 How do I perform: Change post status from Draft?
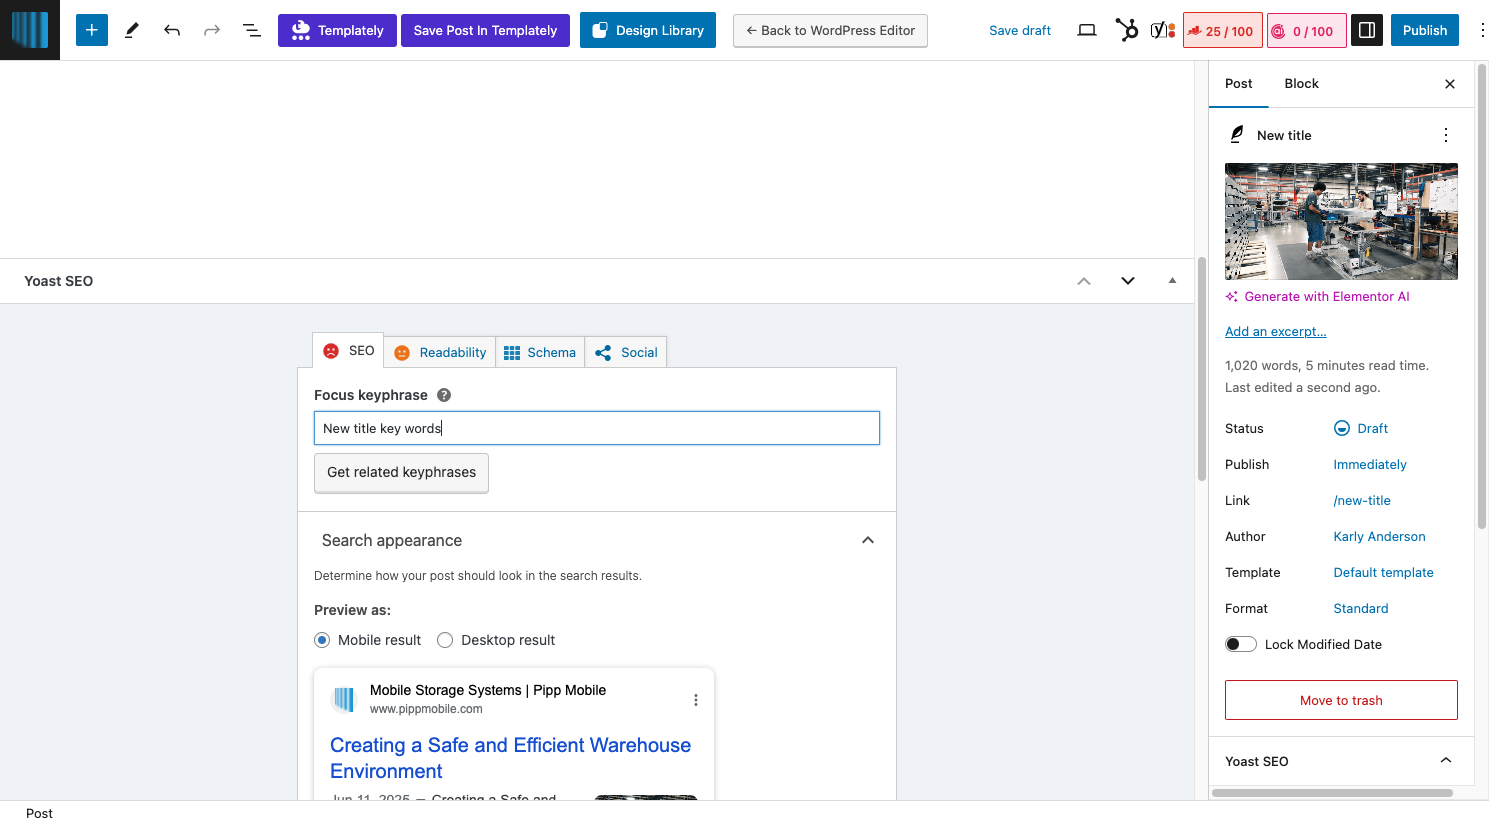[x=1361, y=428]
